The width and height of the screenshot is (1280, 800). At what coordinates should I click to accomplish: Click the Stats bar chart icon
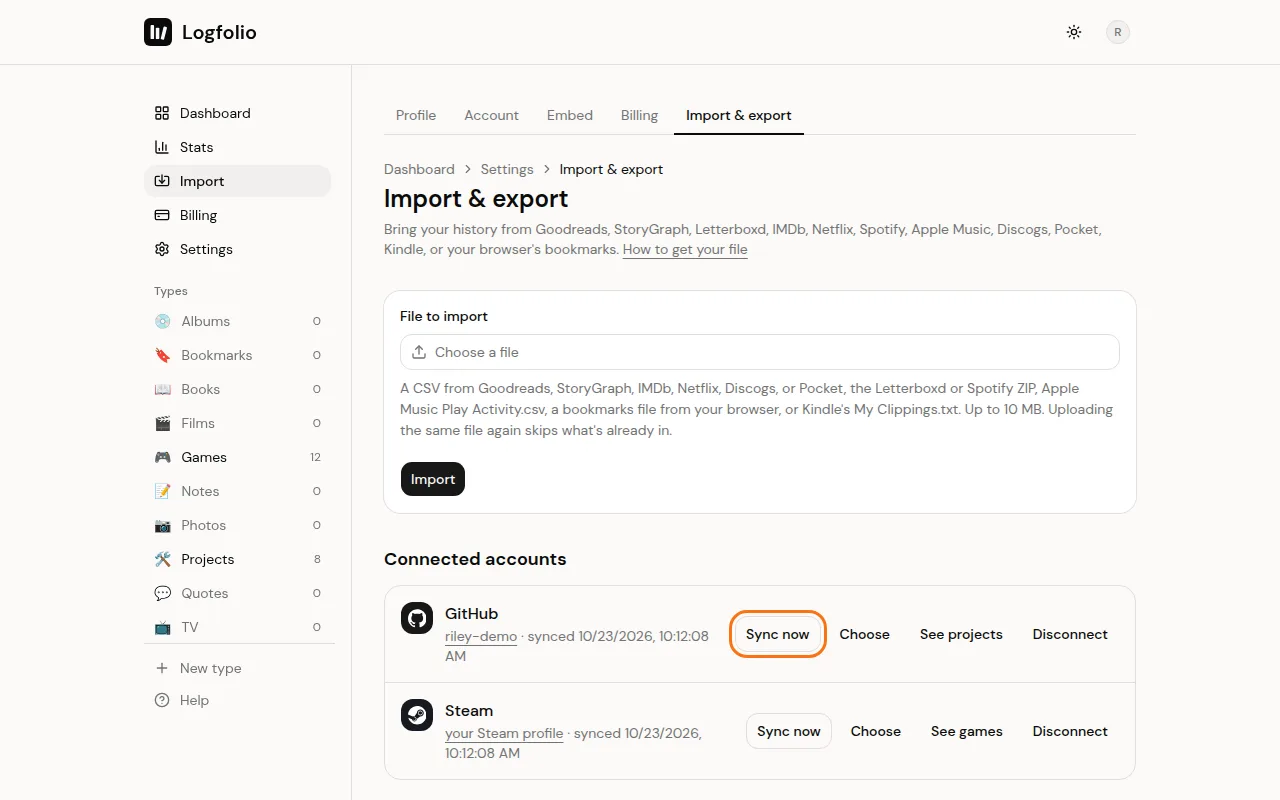(x=162, y=147)
